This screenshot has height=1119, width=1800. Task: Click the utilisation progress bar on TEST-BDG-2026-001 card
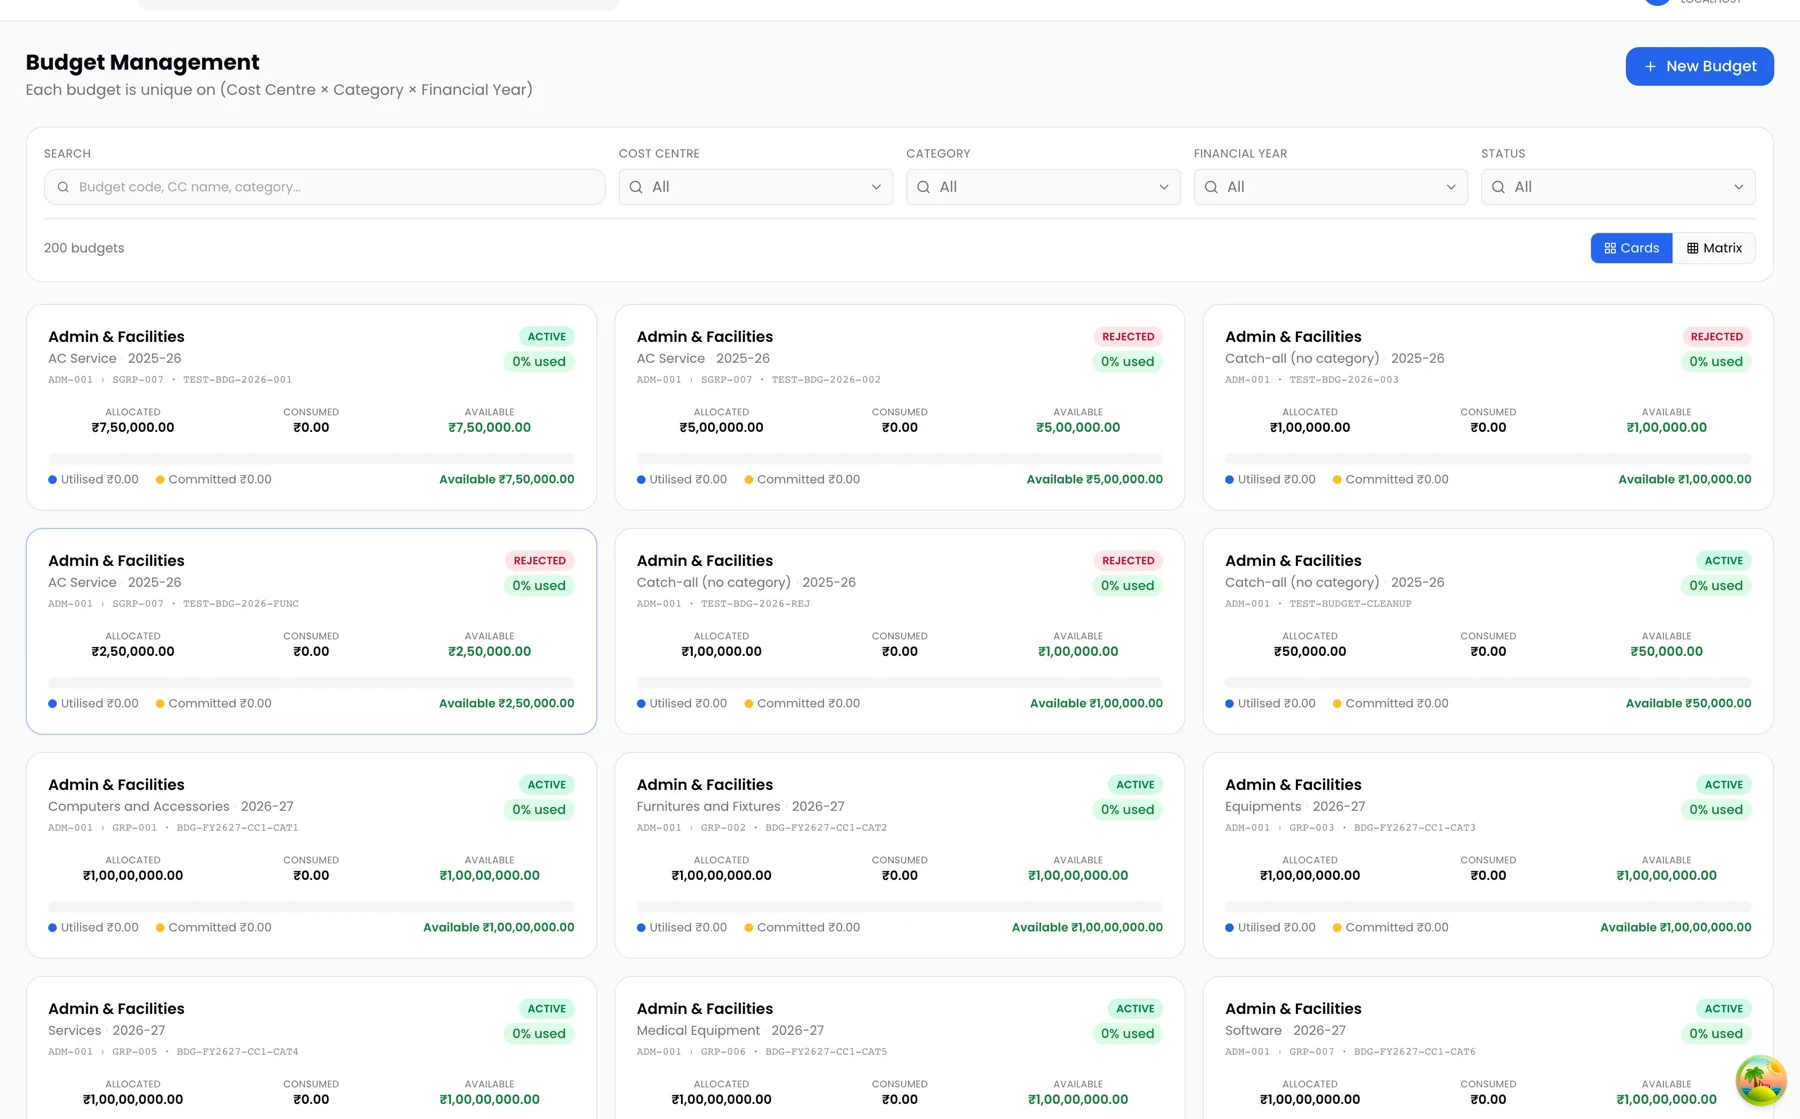(311, 458)
